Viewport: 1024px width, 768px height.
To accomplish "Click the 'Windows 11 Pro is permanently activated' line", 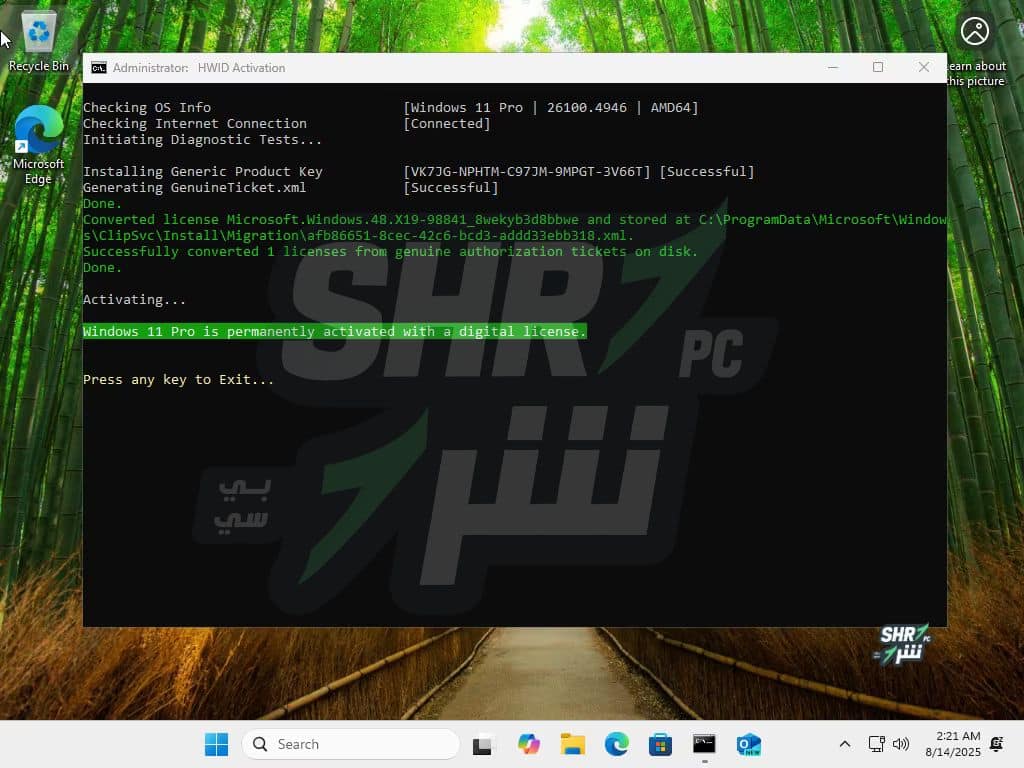I will click(335, 332).
